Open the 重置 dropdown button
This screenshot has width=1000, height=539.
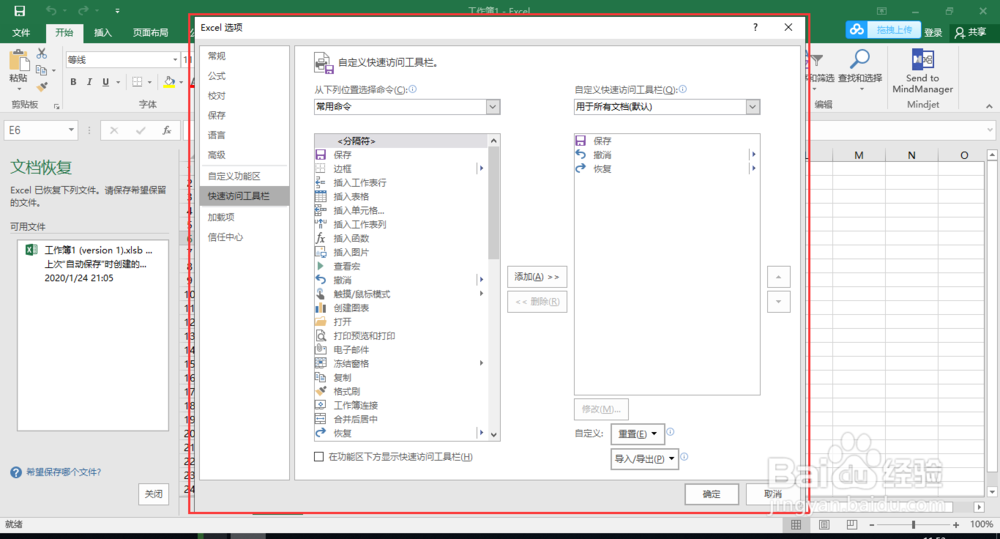coord(637,434)
